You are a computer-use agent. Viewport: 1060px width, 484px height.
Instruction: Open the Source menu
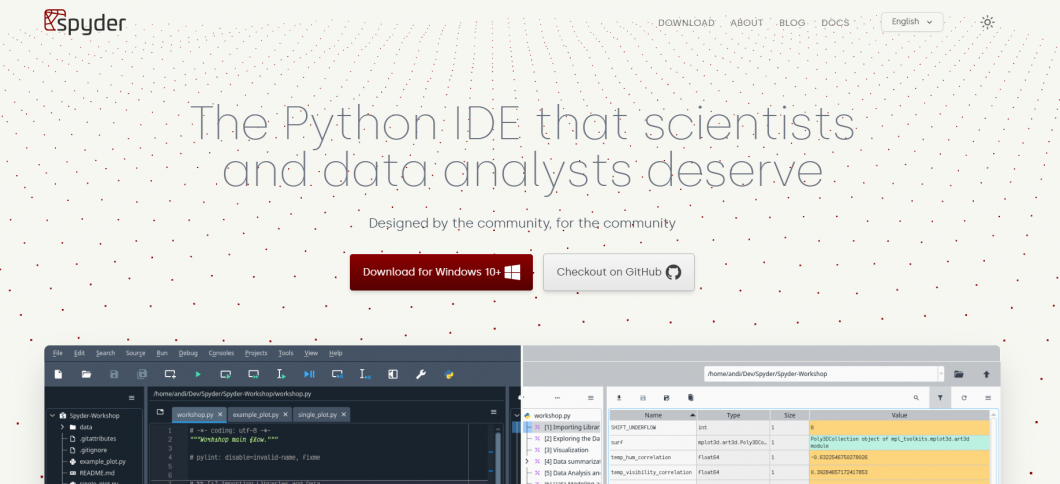pos(135,353)
